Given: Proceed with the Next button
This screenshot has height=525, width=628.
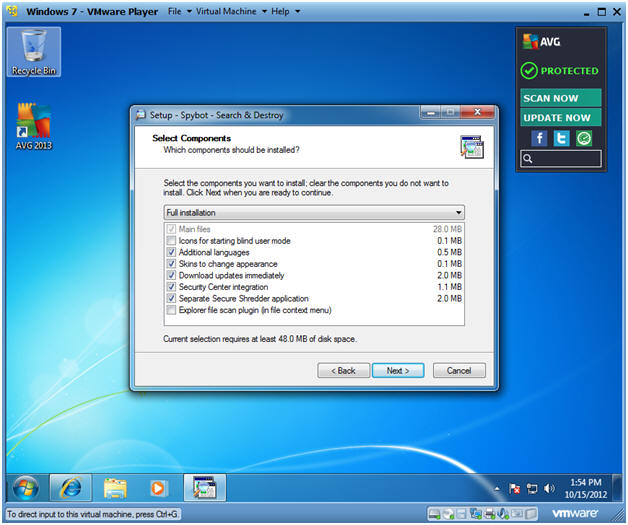Looking at the screenshot, I should click(398, 371).
